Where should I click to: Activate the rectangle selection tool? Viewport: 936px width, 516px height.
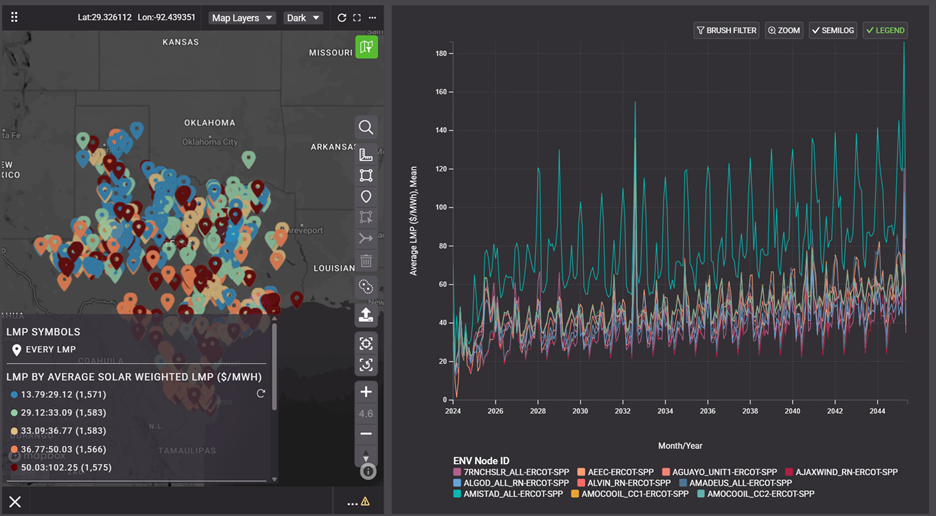366,176
